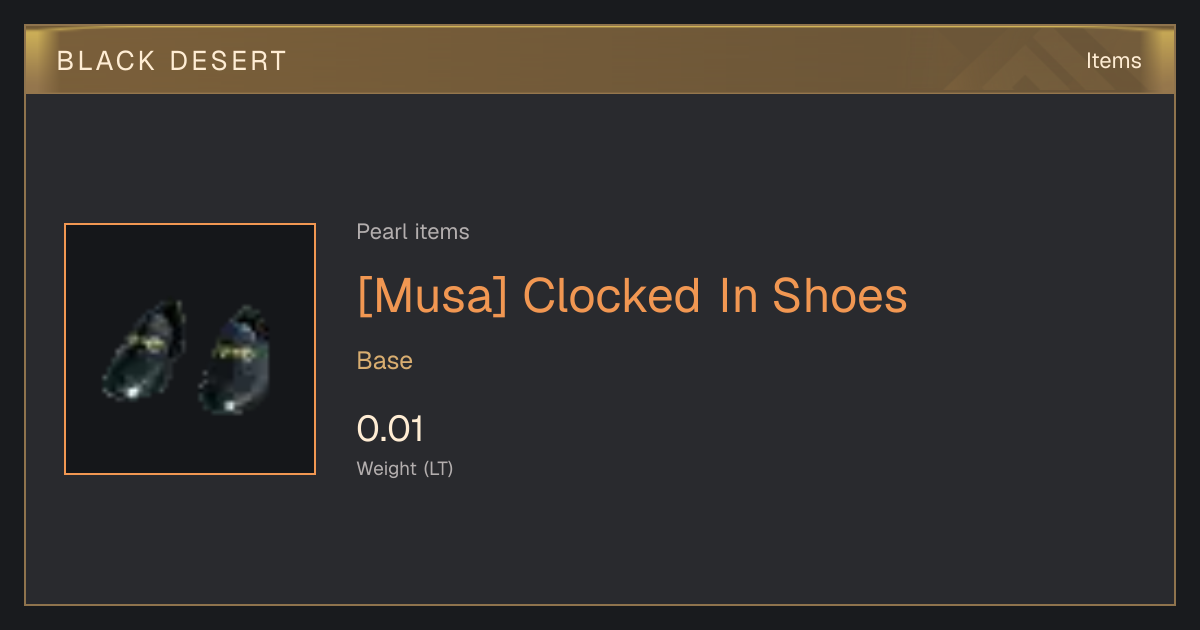This screenshot has height=630, width=1200.
Task: Open the Pearl items category
Action: (x=413, y=232)
